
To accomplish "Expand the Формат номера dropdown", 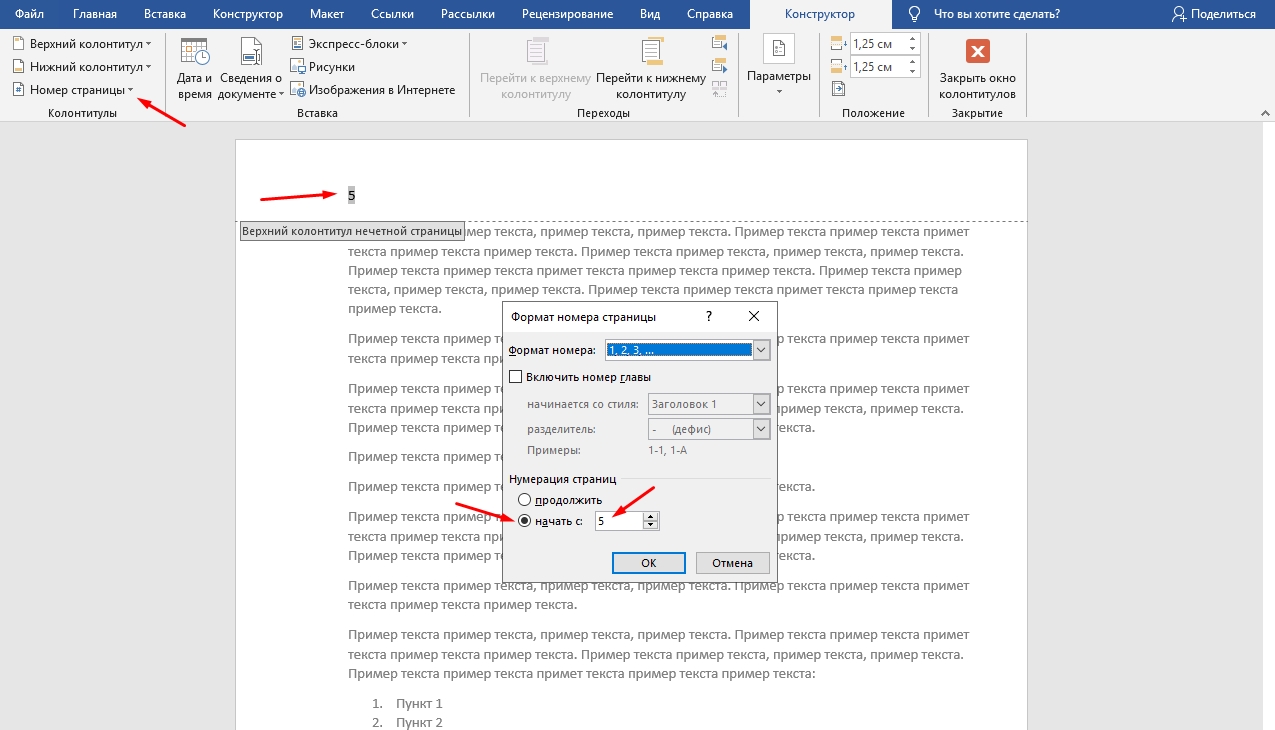I will (x=761, y=350).
